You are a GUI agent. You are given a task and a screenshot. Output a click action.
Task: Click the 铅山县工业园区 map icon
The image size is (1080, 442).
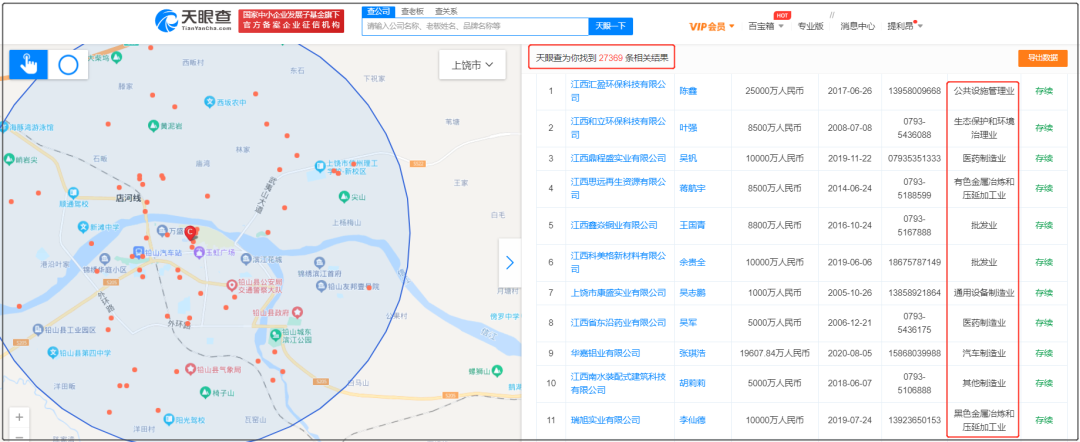pyautogui.click(x=37, y=330)
